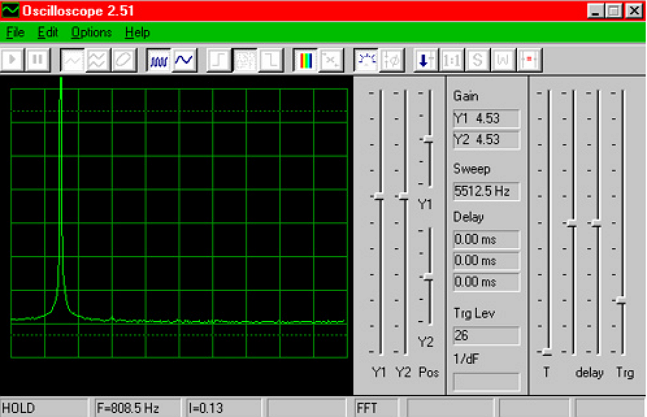Screen dimensions: 647x417
Task: Click the HOLD status bar entry
Action: click(44, 408)
